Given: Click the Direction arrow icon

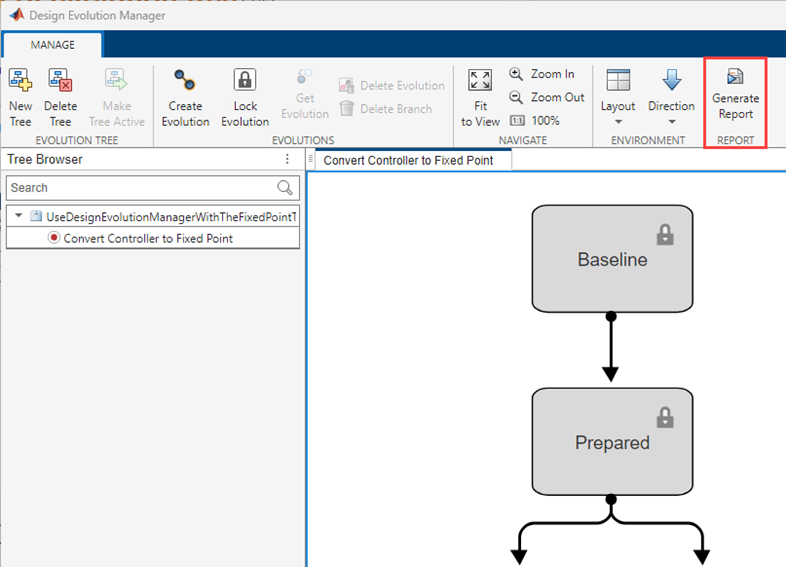Looking at the screenshot, I should tap(672, 80).
